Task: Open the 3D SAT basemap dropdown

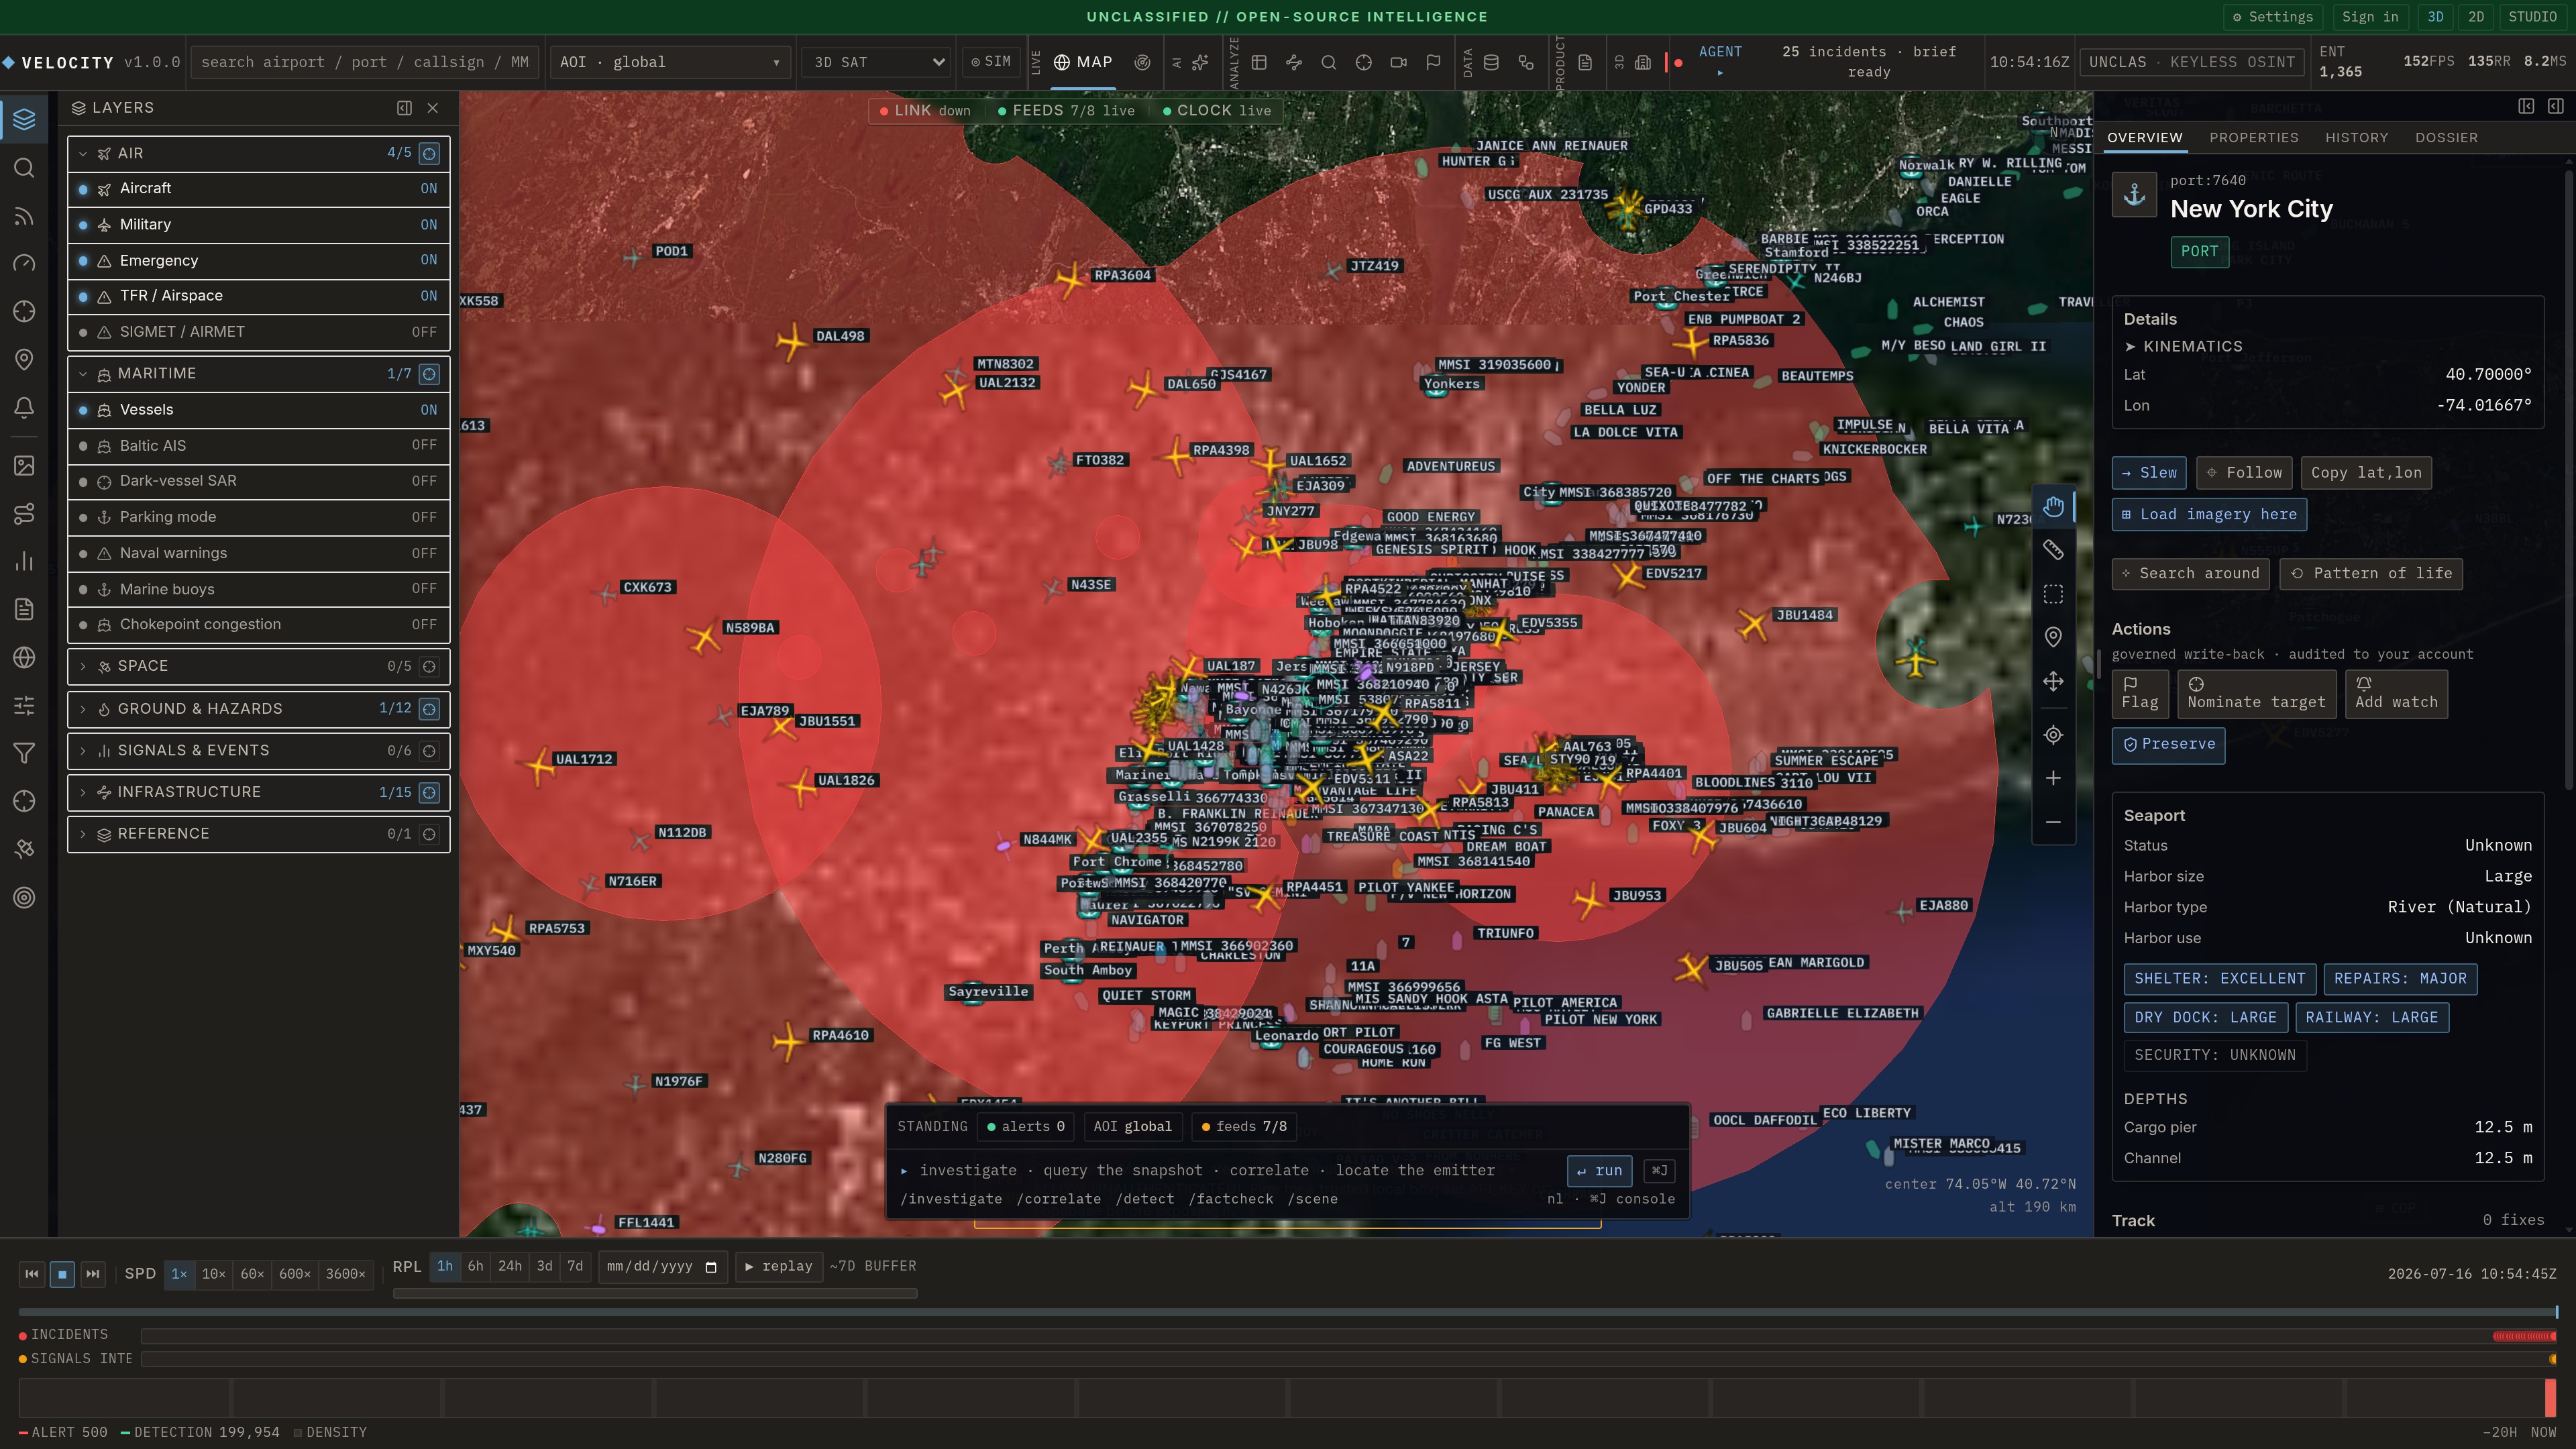Action: click(876, 62)
